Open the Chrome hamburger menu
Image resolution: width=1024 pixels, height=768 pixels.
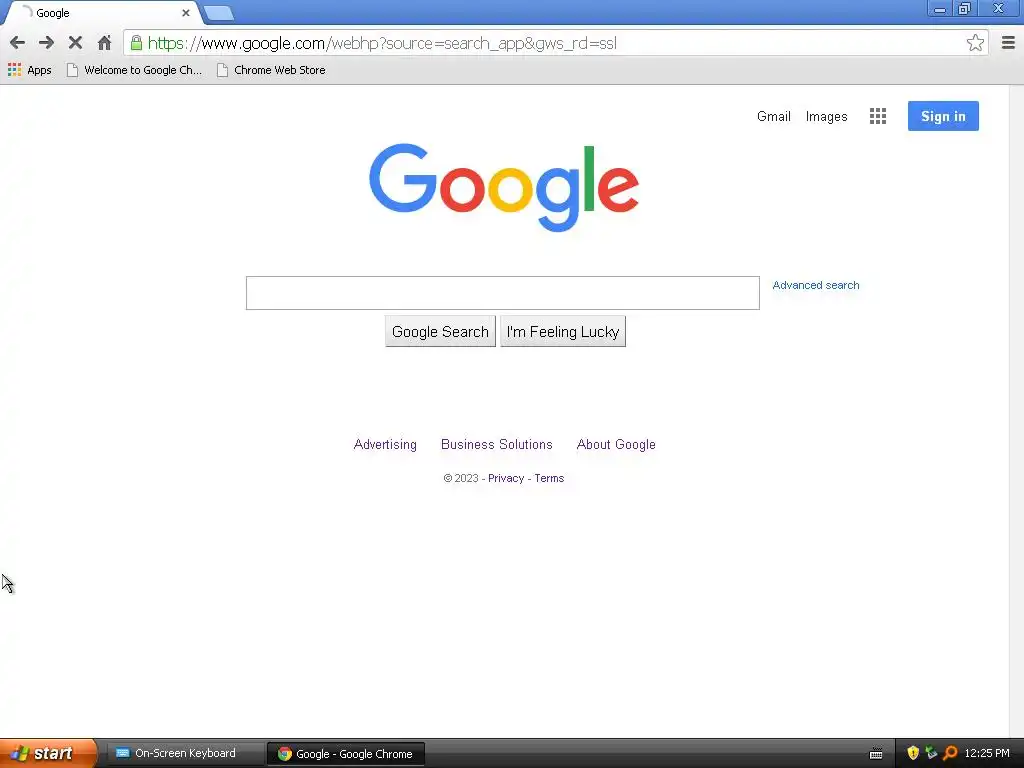(x=1008, y=43)
